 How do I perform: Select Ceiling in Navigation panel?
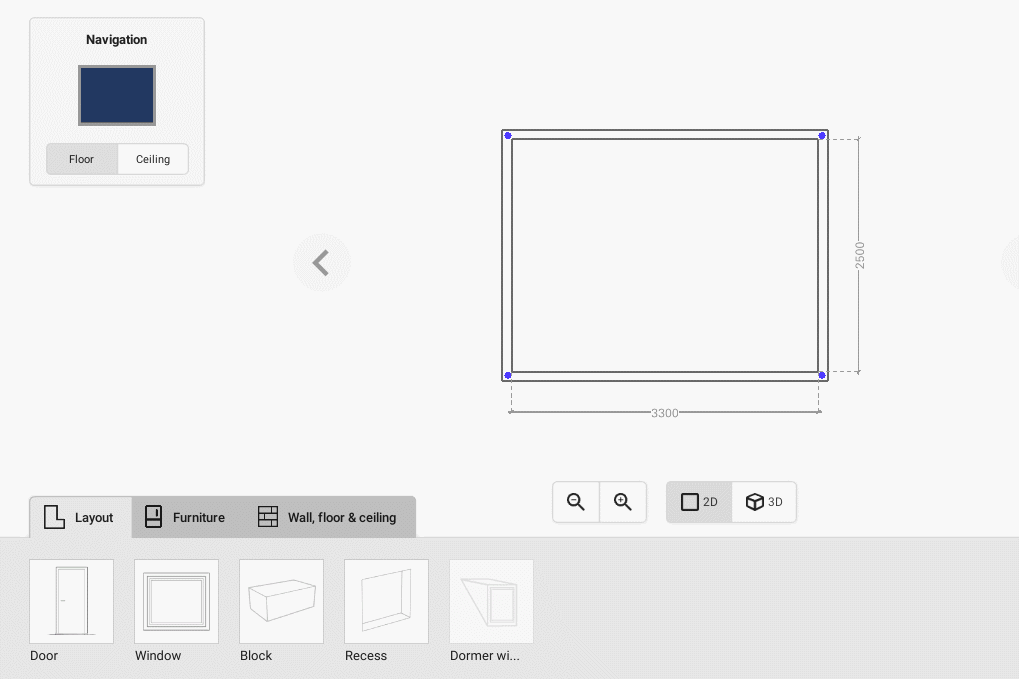pos(153,159)
